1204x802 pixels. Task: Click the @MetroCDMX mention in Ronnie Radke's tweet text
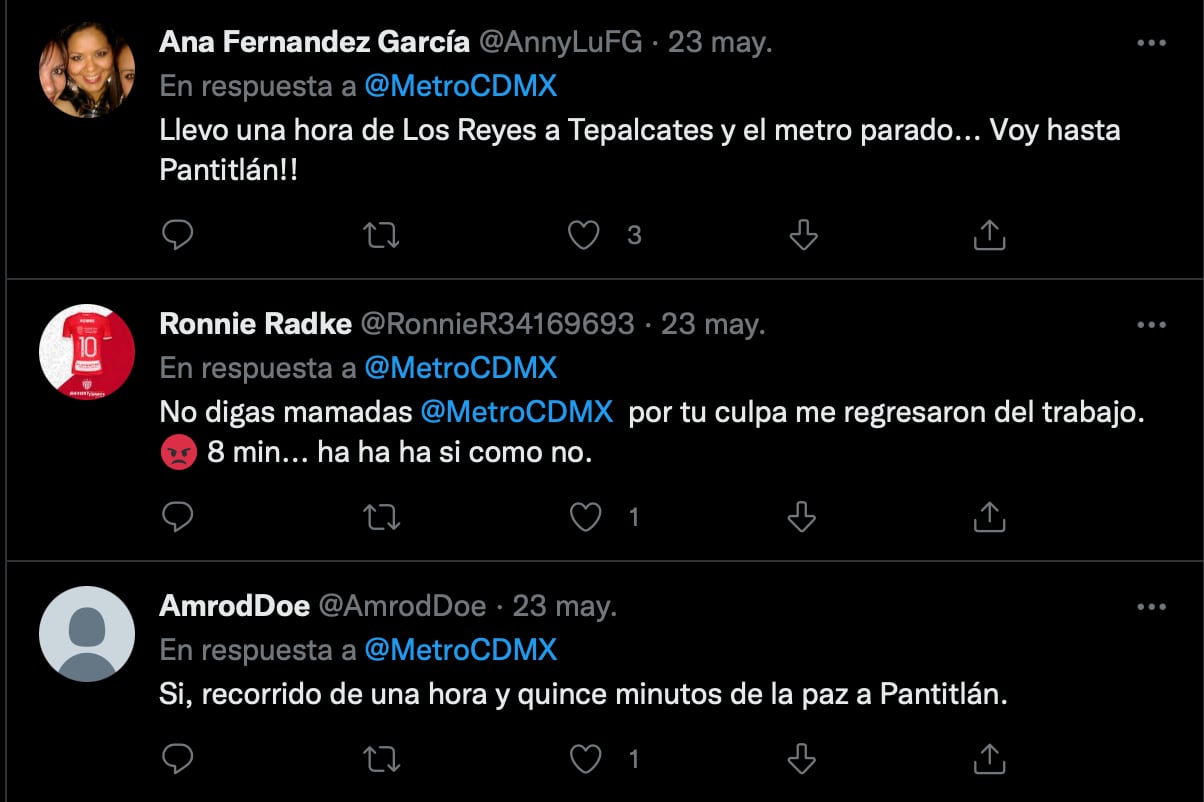[516, 413]
